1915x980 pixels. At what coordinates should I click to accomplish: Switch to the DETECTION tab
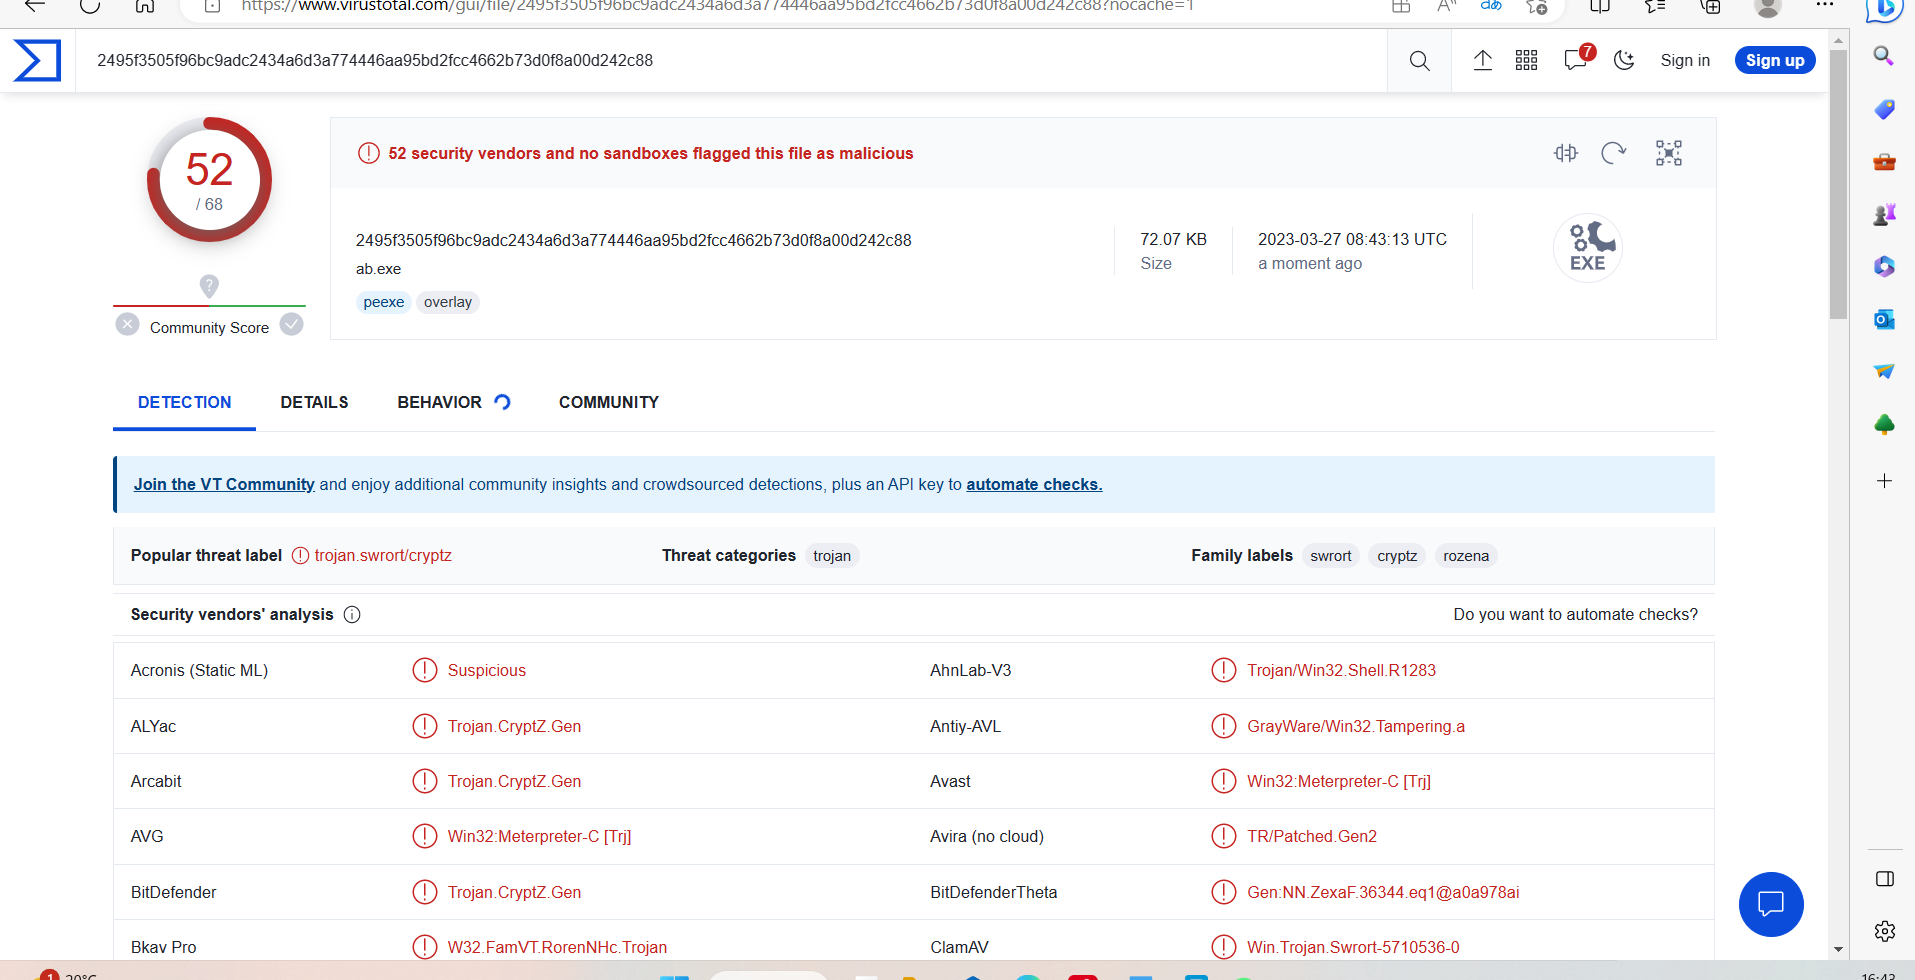tap(185, 402)
